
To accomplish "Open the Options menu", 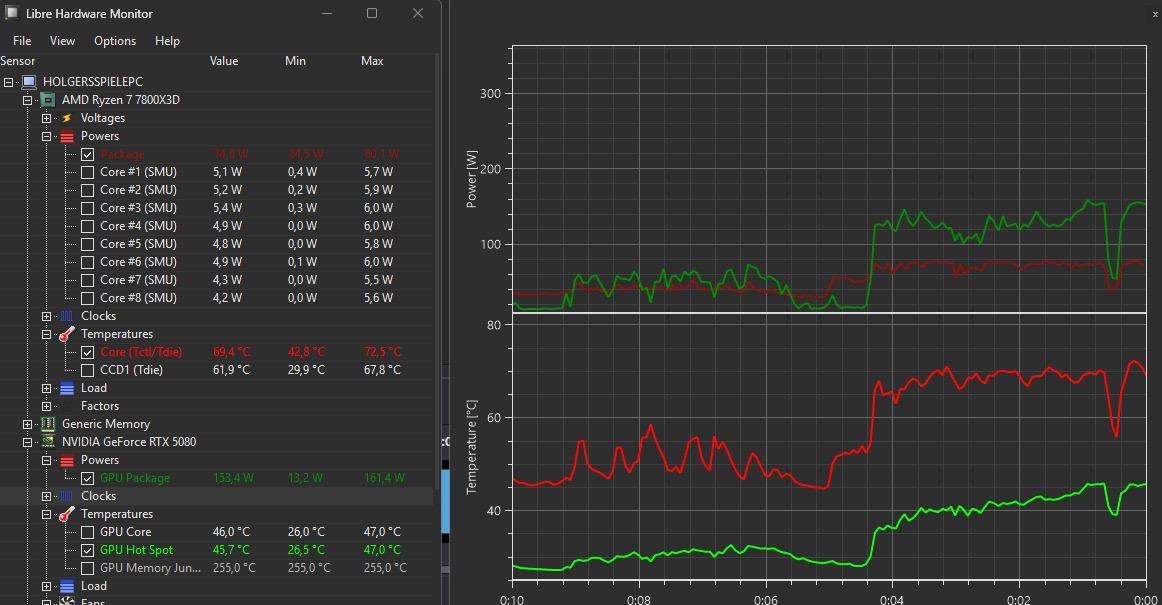I will tap(115, 41).
